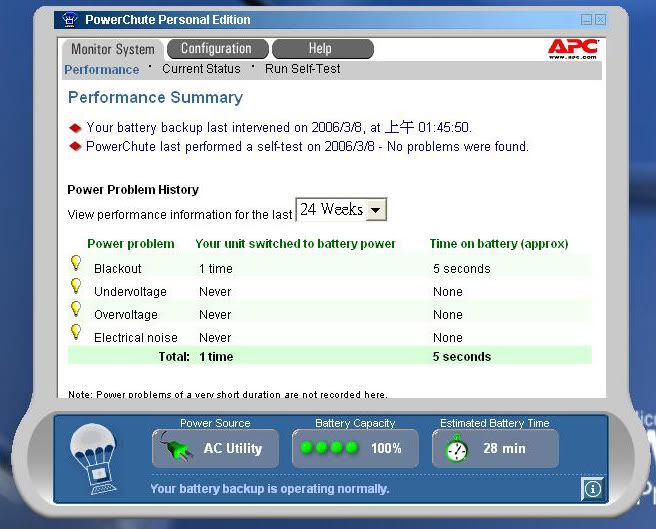Click the bold '1 time' total value
The image size is (656, 529).
coord(216,357)
